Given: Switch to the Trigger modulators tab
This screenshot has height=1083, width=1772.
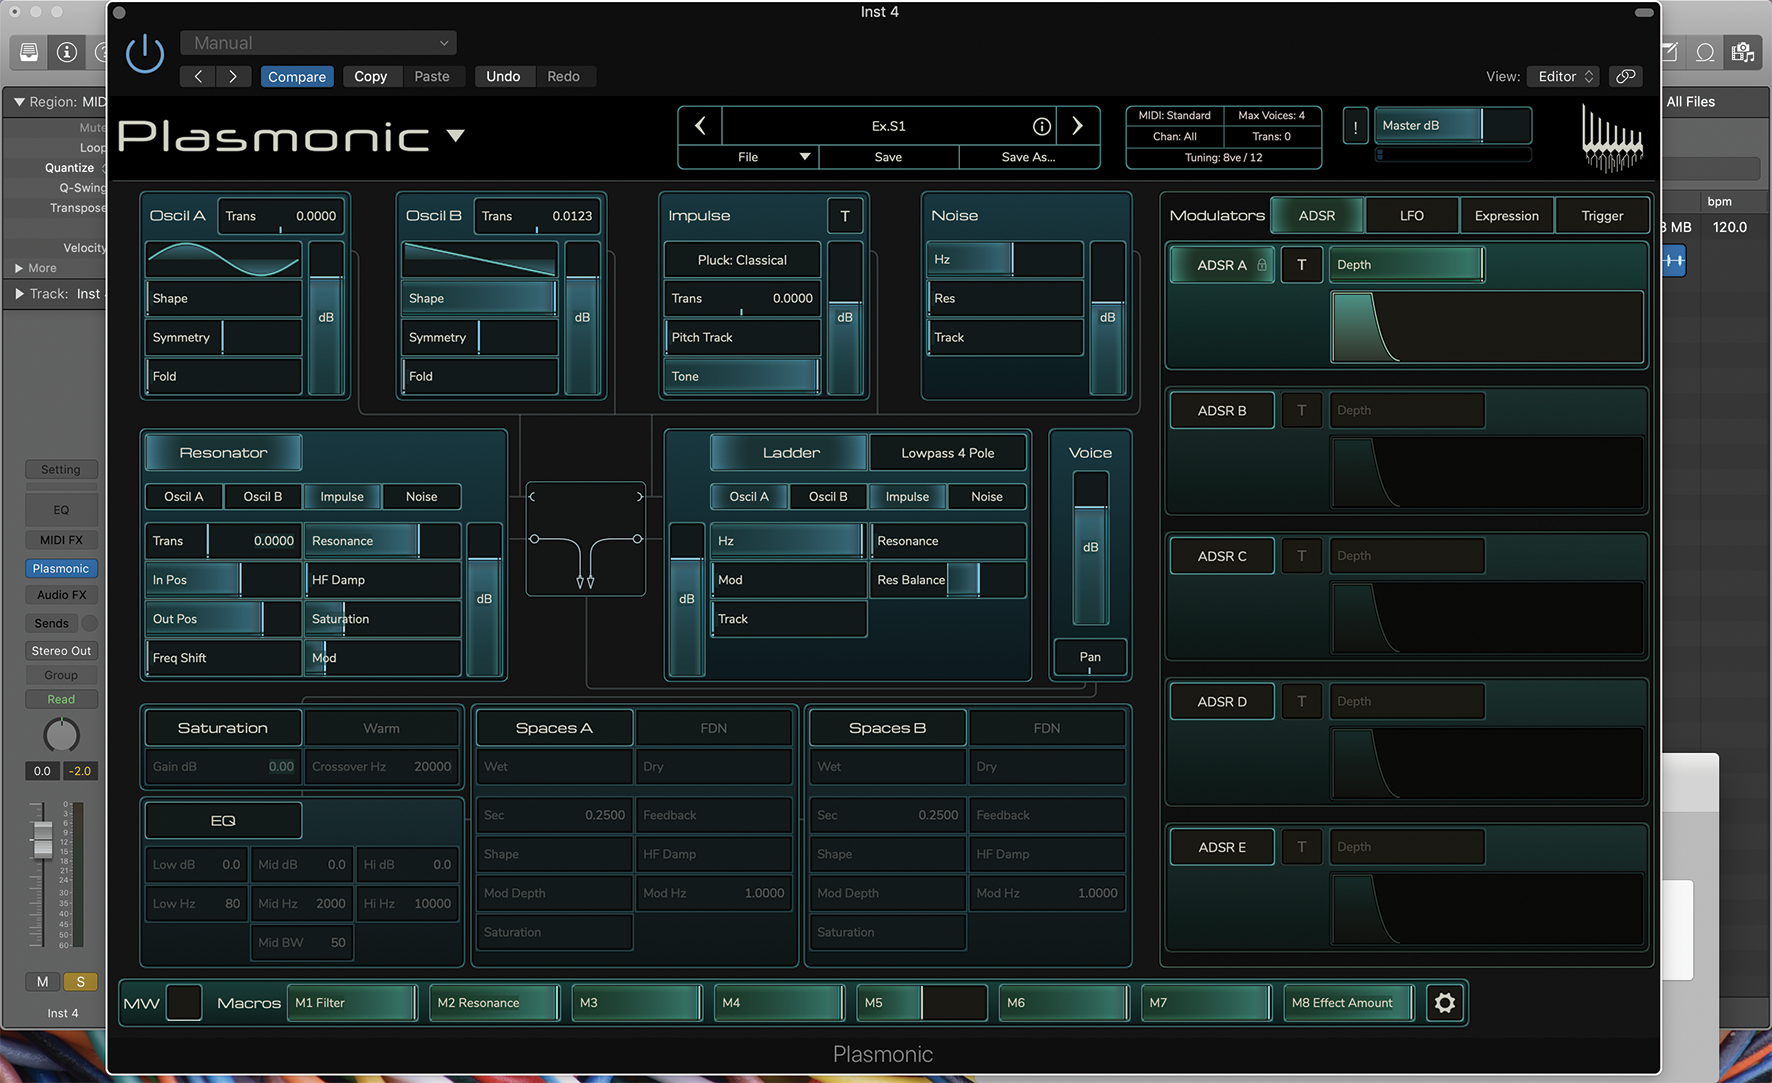Looking at the screenshot, I should 1602,216.
